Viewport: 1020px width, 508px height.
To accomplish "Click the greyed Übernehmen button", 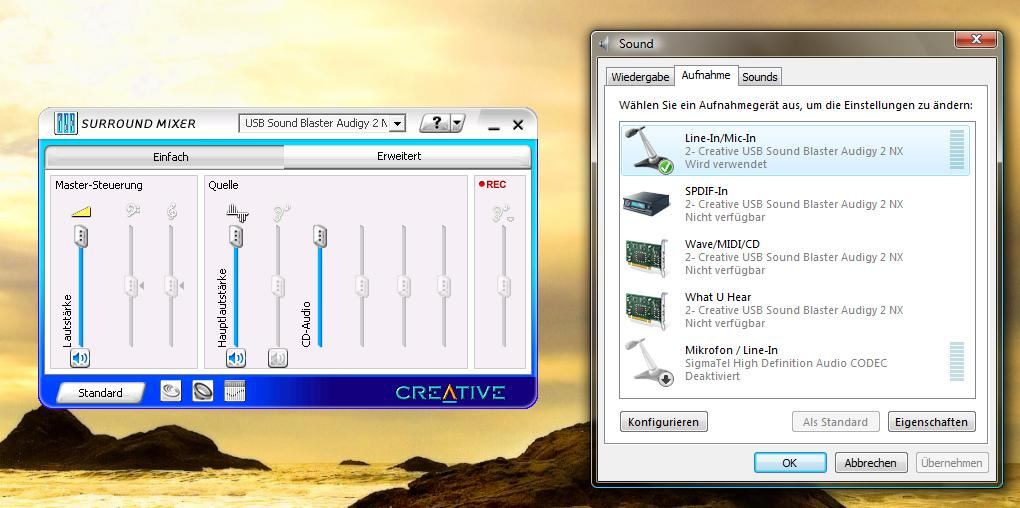I will (952, 463).
